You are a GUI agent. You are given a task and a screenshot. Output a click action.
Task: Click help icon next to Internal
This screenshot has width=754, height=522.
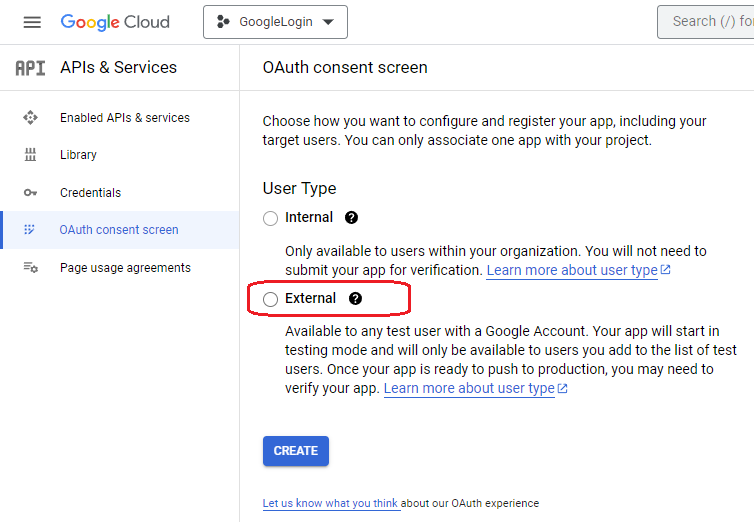click(351, 218)
